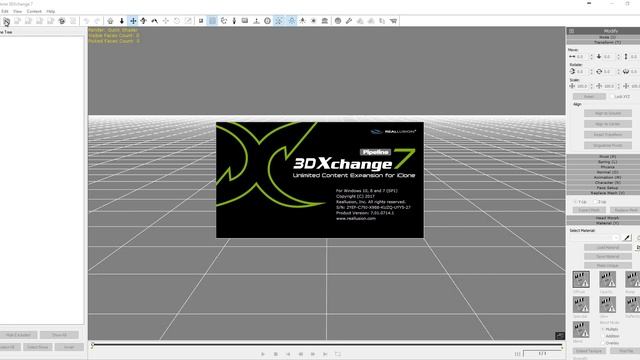This screenshot has width=640, height=360.
Task: Click the wrench preferences icon
Action: (x=349, y=21)
